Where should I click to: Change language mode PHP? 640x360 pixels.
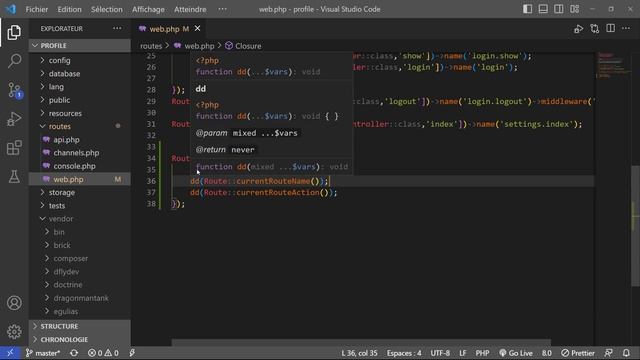pos(482,353)
